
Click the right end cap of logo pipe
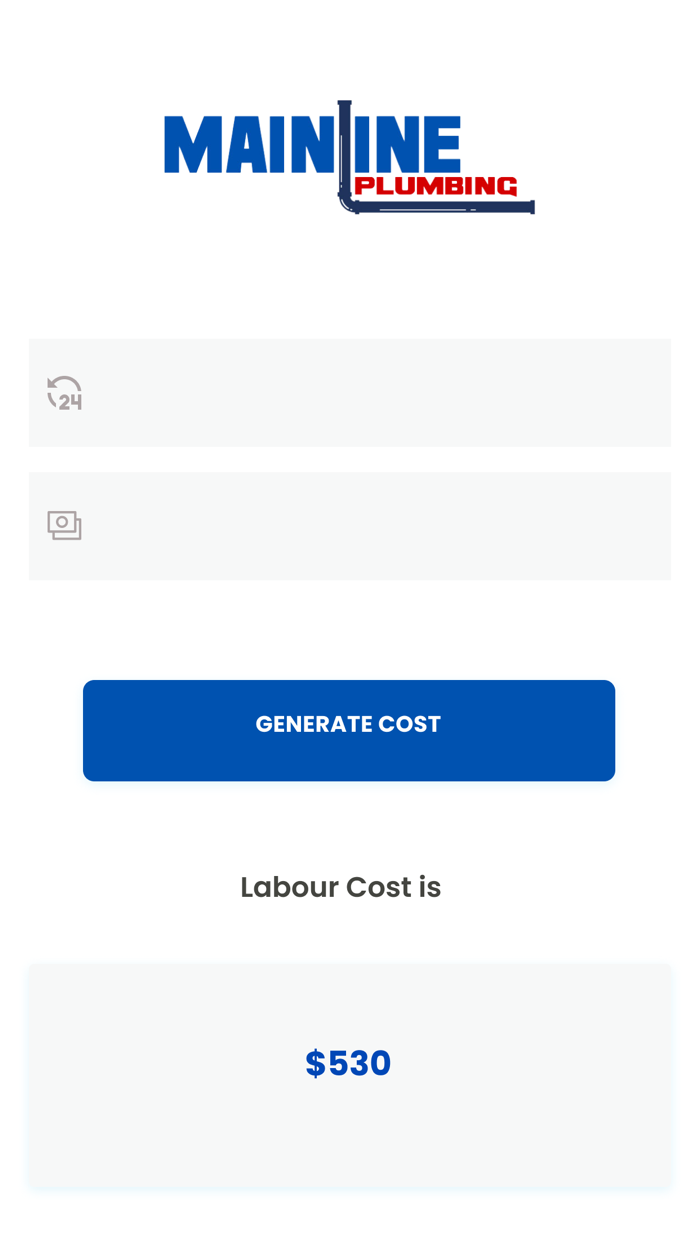coord(531,208)
